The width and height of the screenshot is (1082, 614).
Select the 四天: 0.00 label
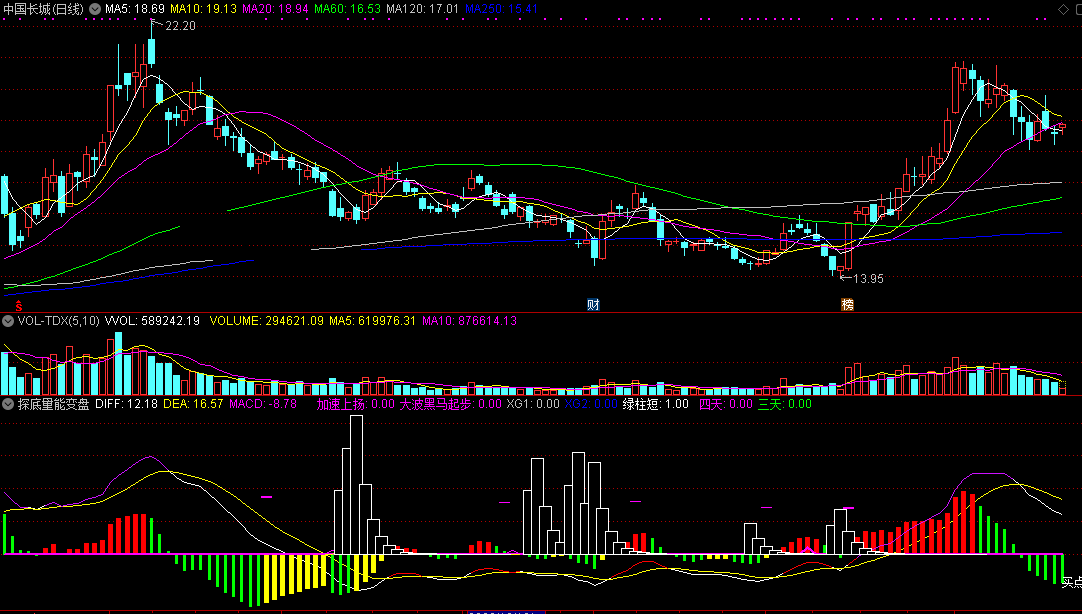725,404
